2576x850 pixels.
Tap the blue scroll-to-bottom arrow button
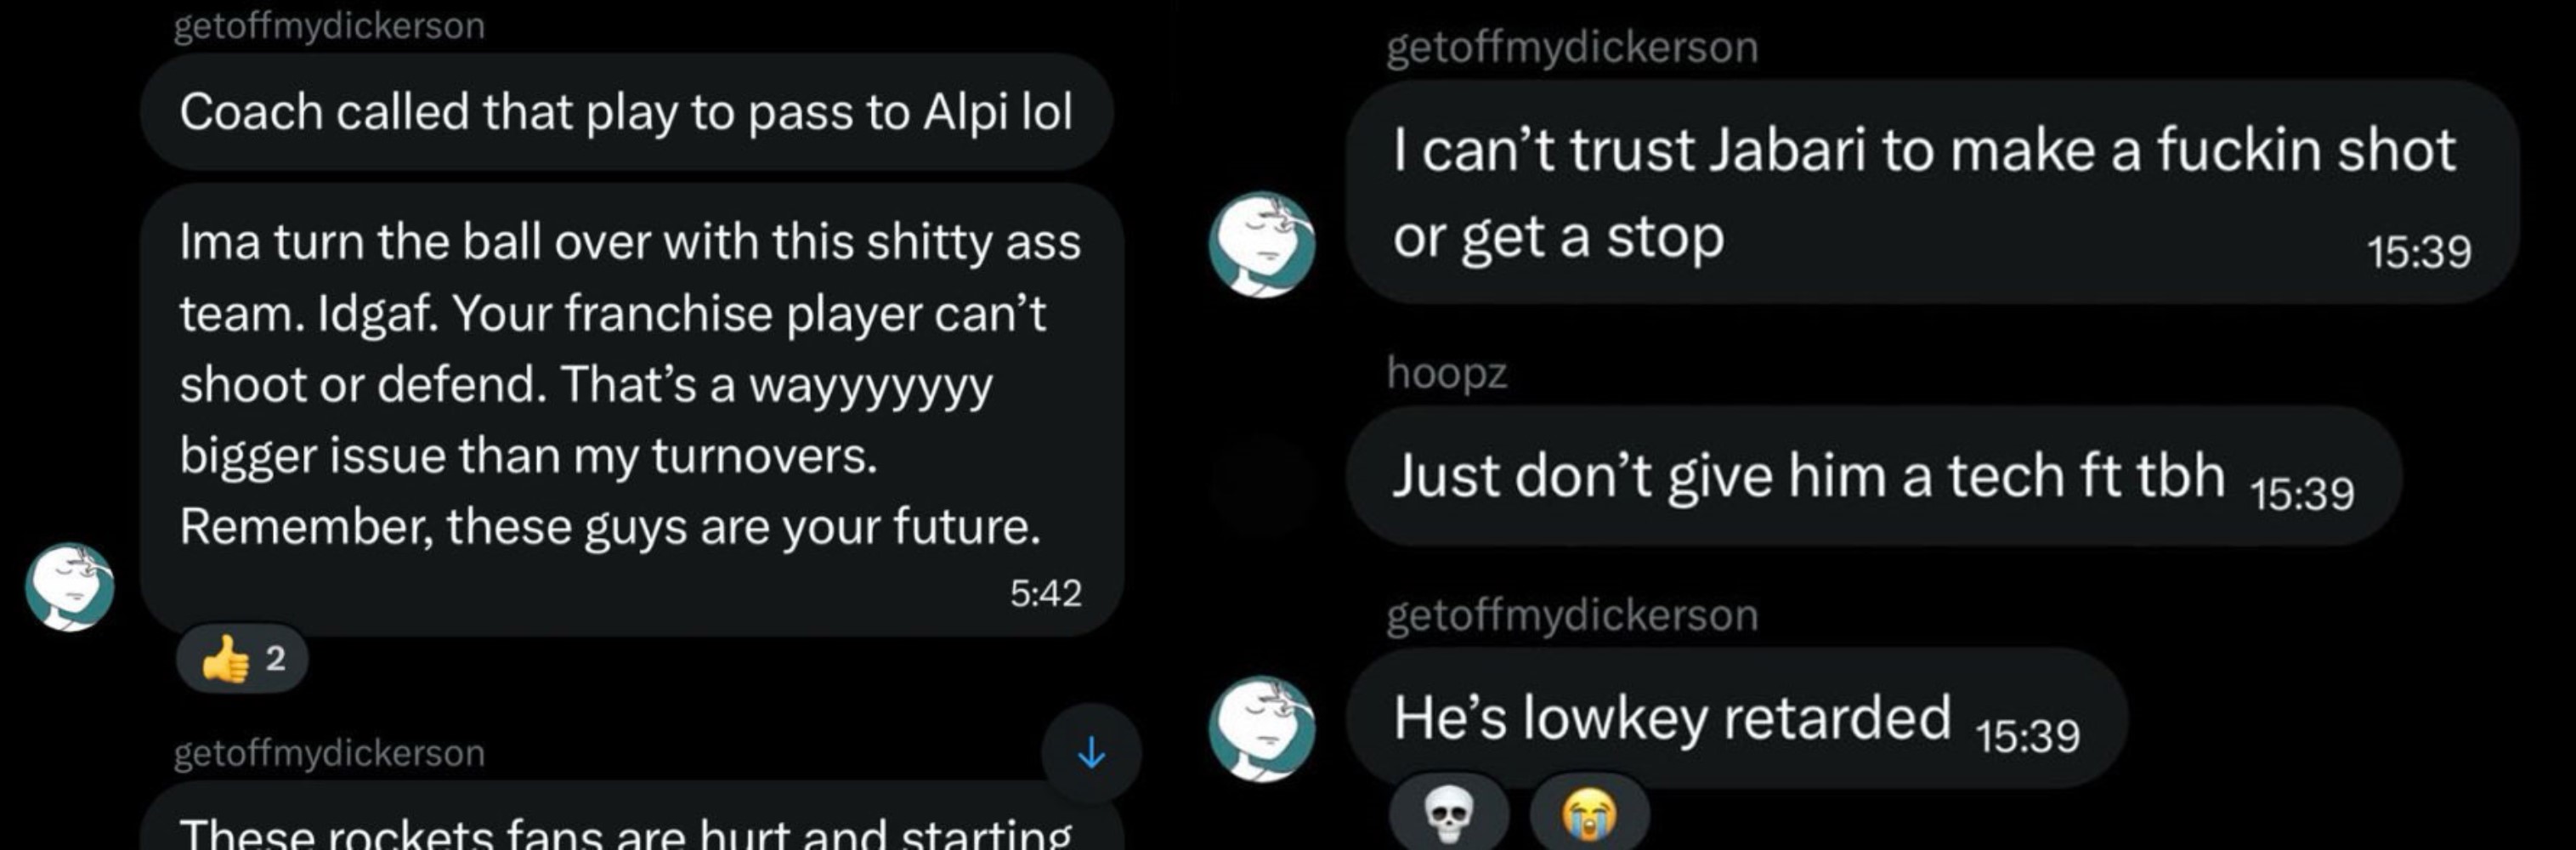click(x=1091, y=753)
